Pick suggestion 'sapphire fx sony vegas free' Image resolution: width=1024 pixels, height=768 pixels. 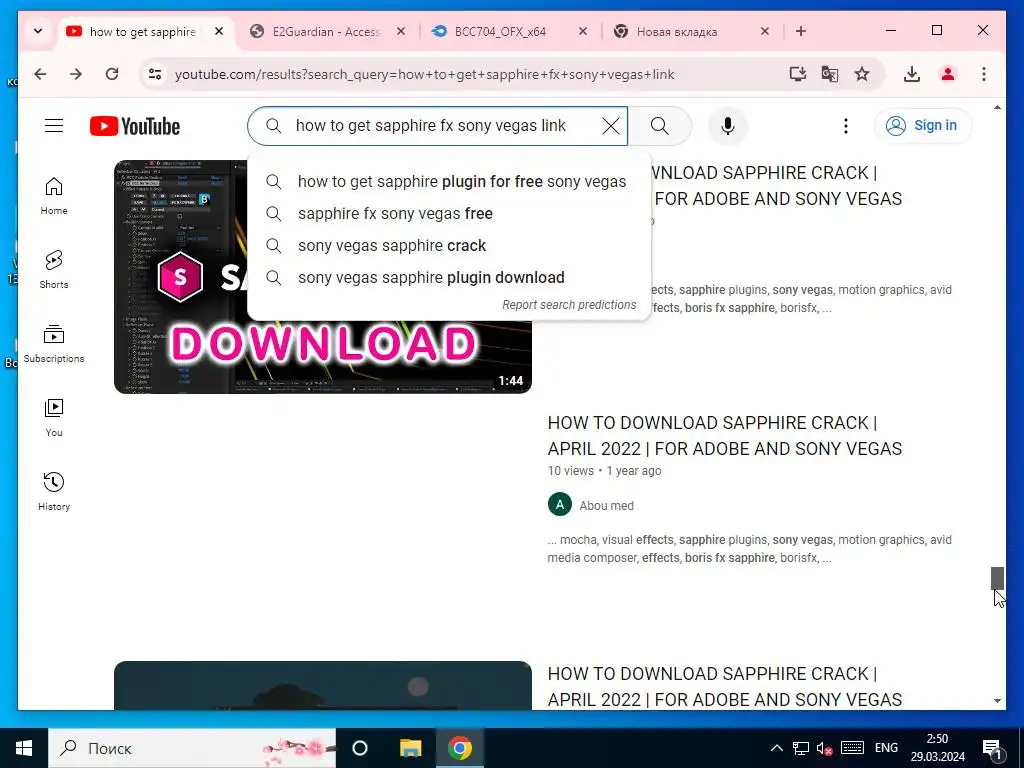click(x=449, y=214)
